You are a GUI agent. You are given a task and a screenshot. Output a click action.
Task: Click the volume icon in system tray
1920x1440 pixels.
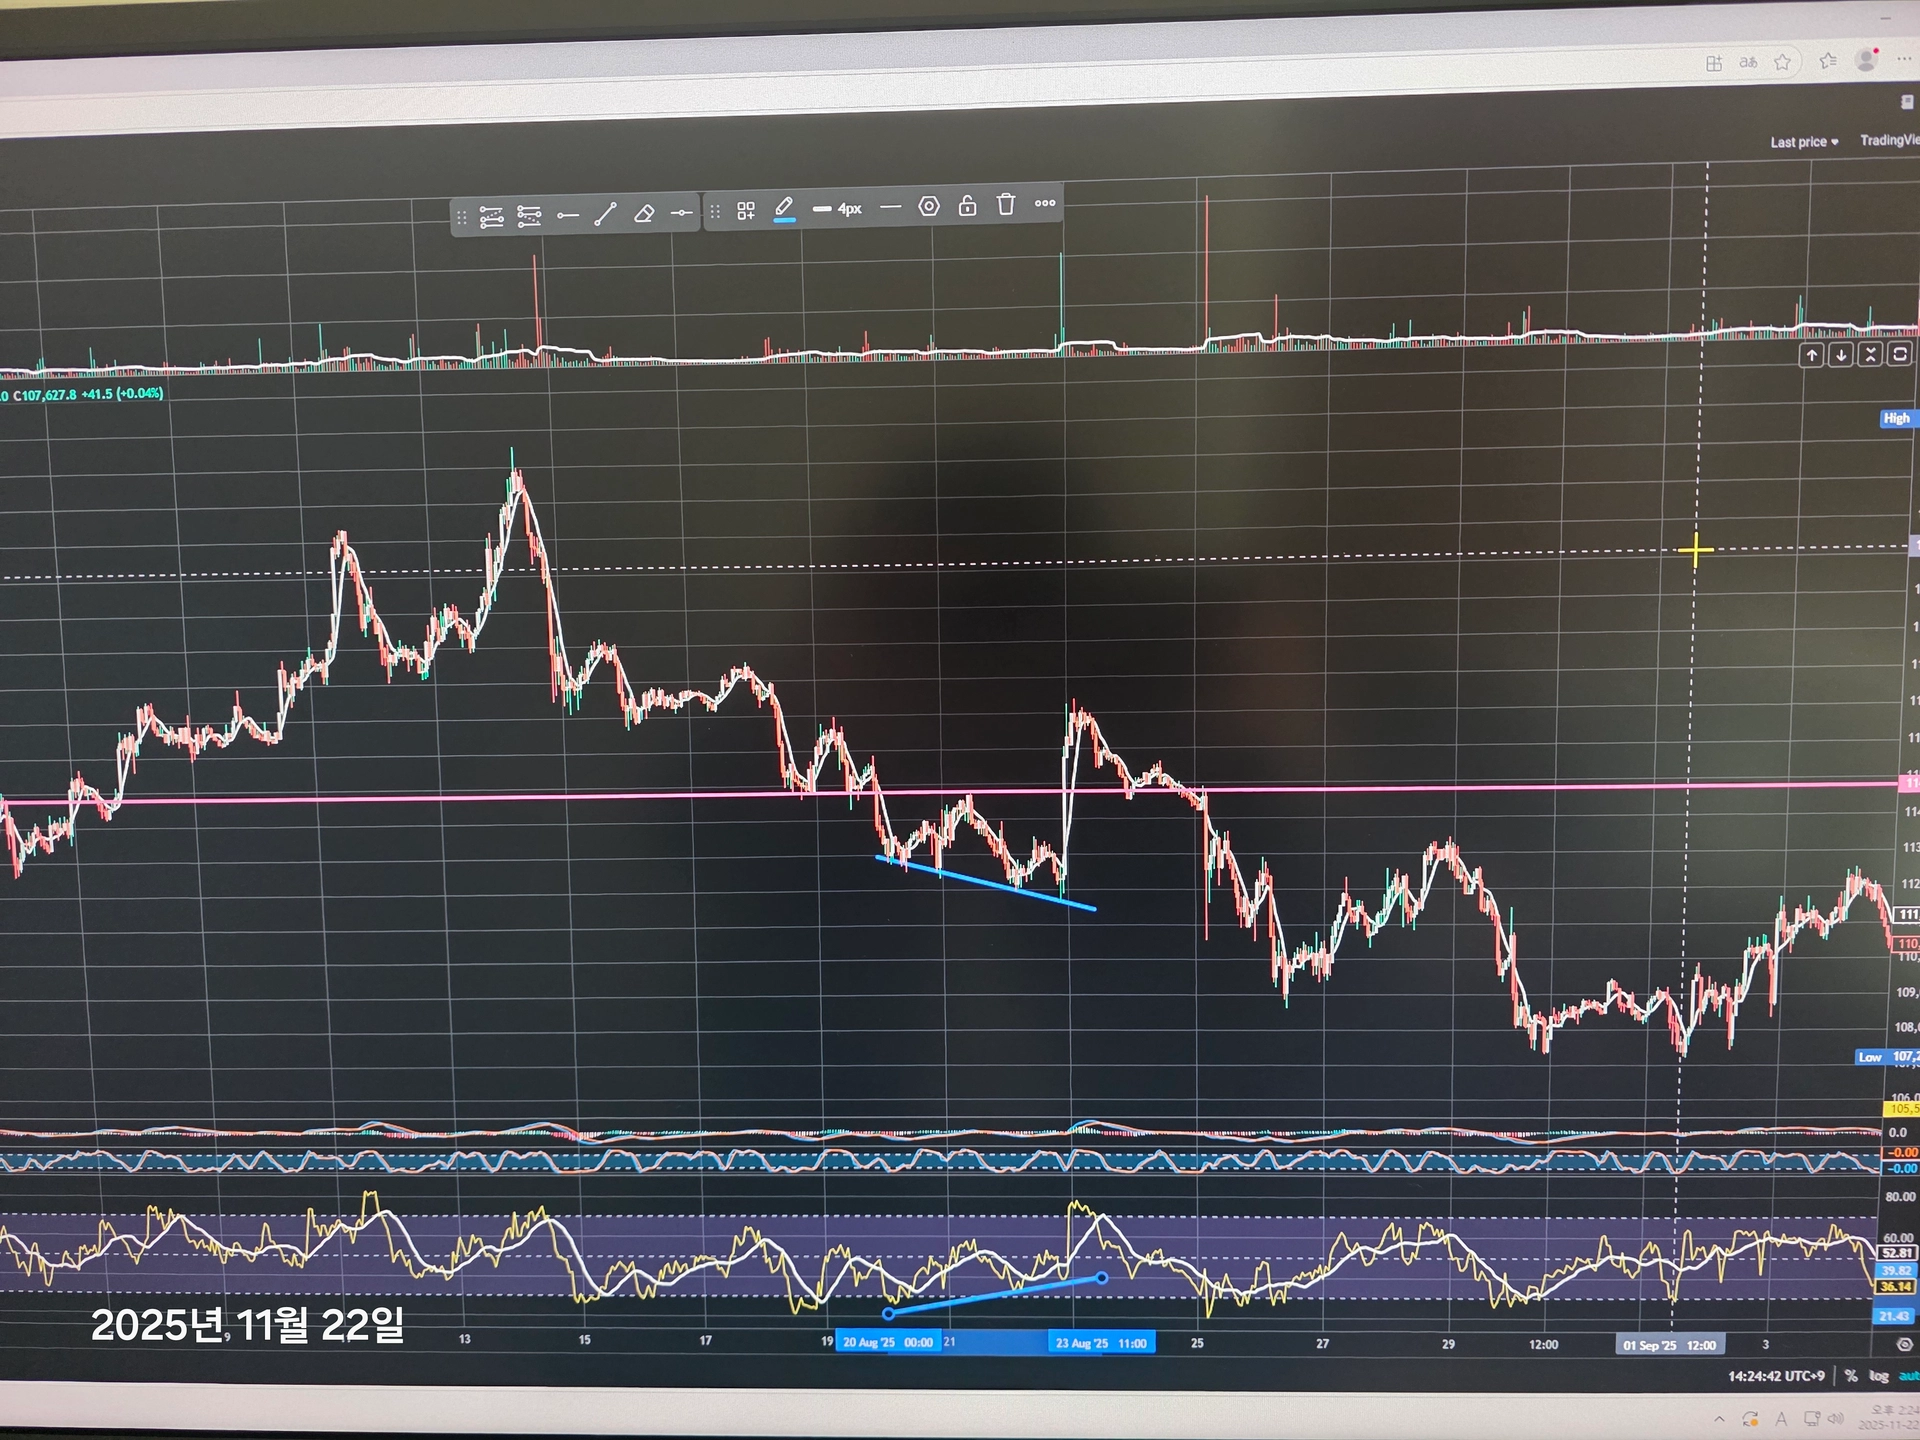click(1835, 1418)
